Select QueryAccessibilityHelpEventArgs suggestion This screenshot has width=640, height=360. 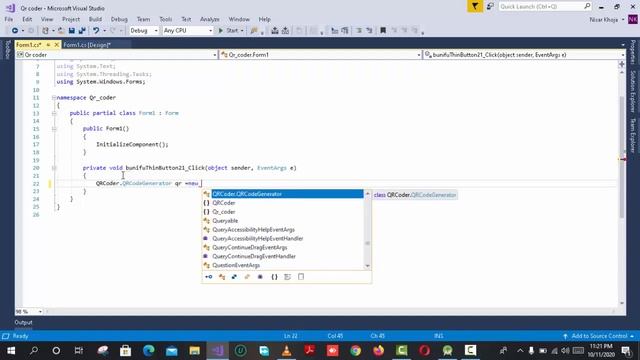pos(283,230)
